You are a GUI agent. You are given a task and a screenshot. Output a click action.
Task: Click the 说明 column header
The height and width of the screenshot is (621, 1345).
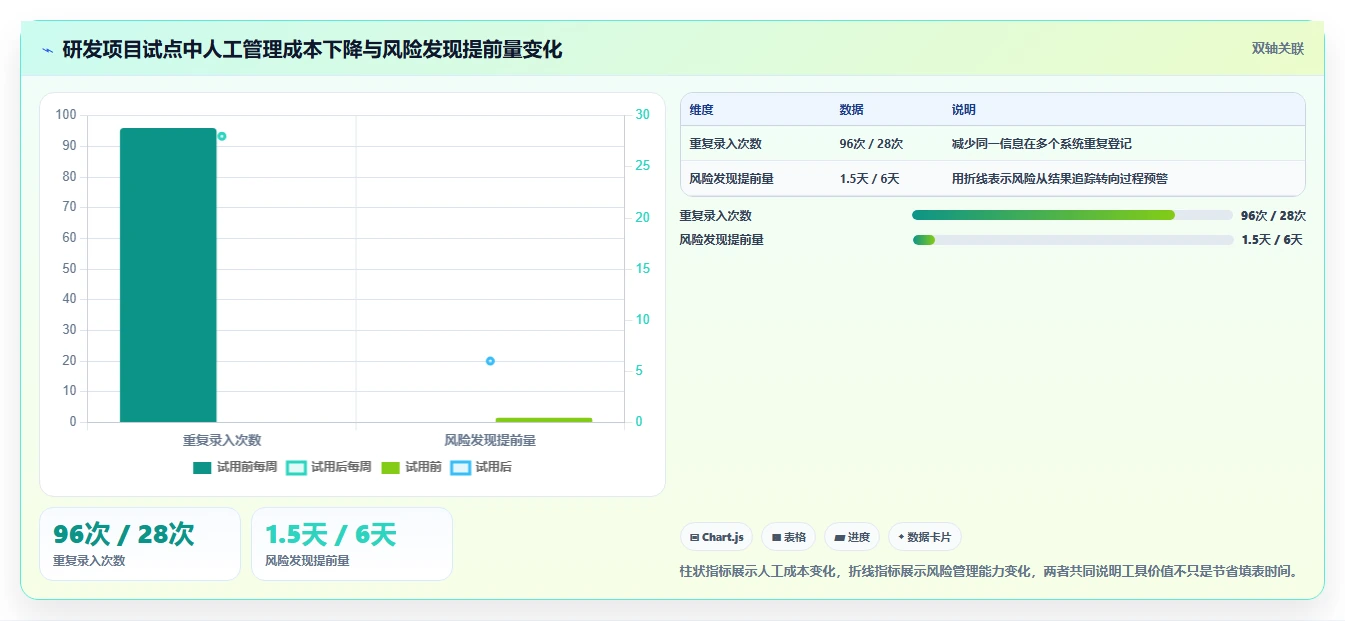coord(964,110)
